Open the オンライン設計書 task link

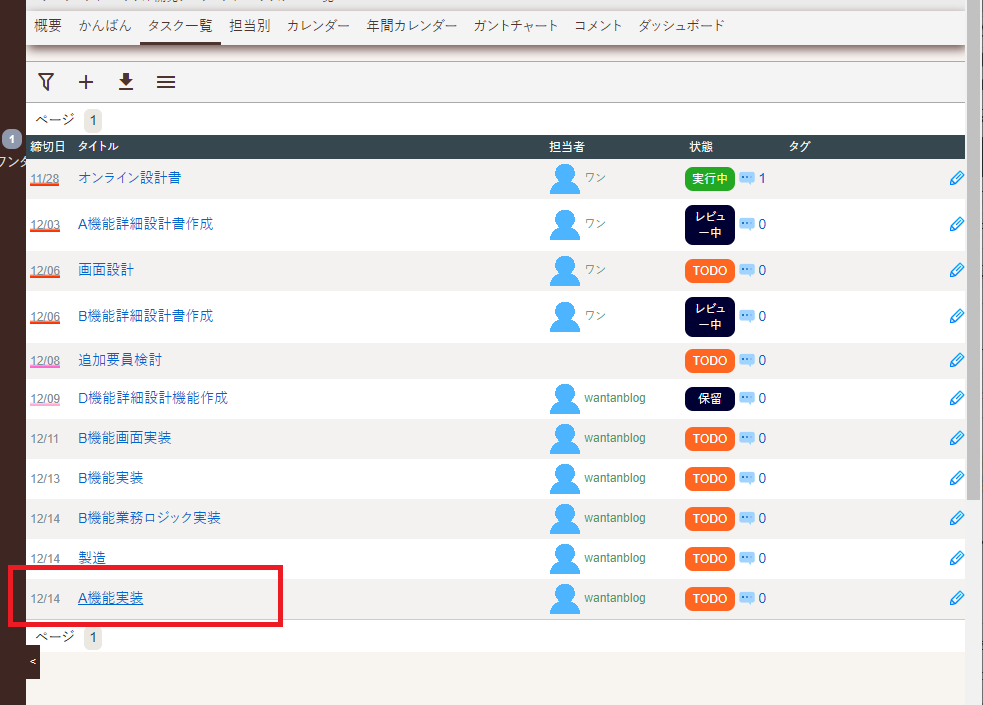pyautogui.click(x=130, y=178)
